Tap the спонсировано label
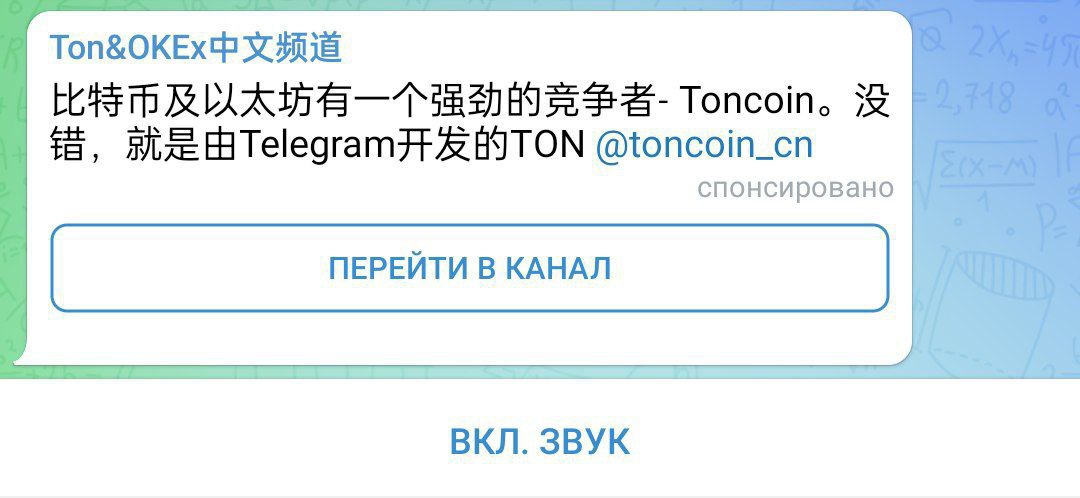The width and height of the screenshot is (1080, 498). pyautogui.click(x=796, y=187)
